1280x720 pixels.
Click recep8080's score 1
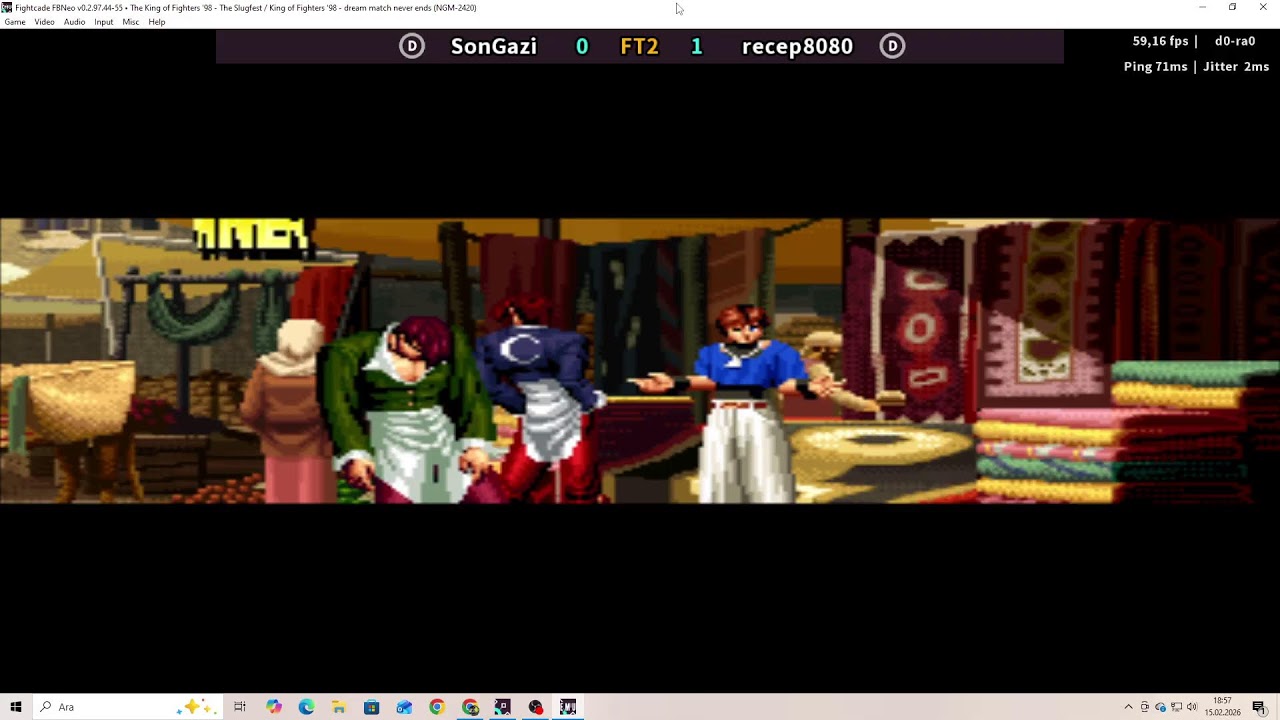click(697, 46)
